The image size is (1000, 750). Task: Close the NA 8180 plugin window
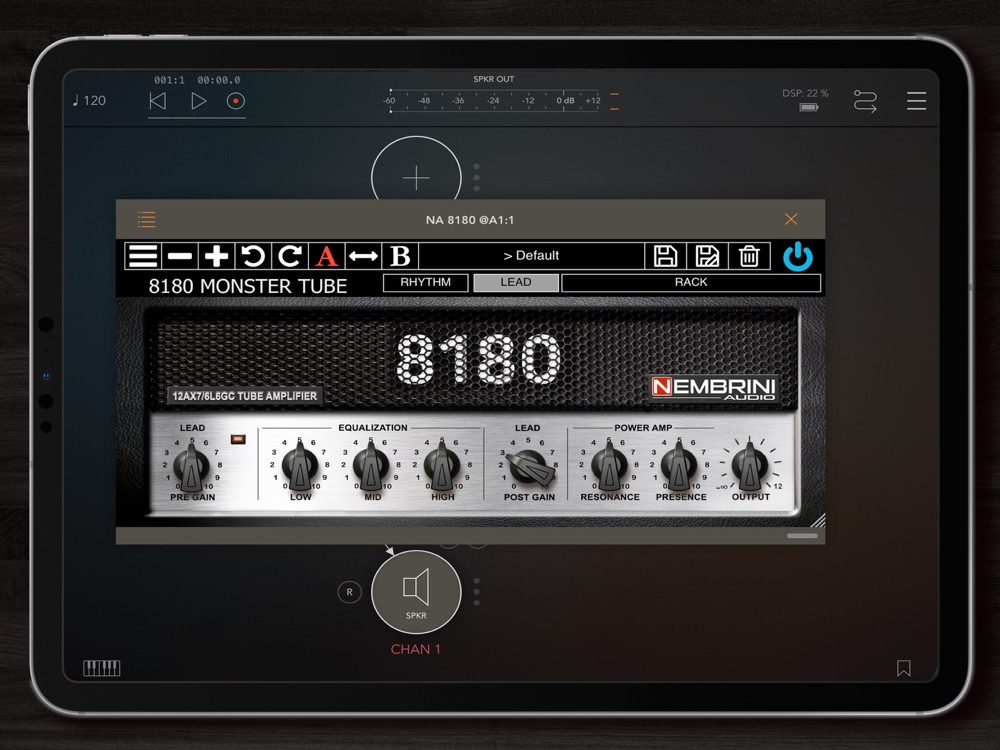point(791,219)
